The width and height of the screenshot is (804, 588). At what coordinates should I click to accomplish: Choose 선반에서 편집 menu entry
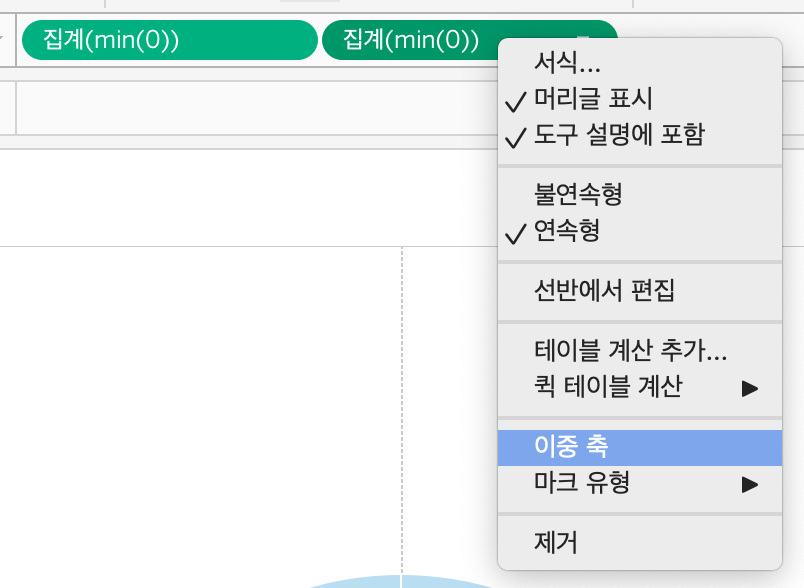[x=639, y=291]
